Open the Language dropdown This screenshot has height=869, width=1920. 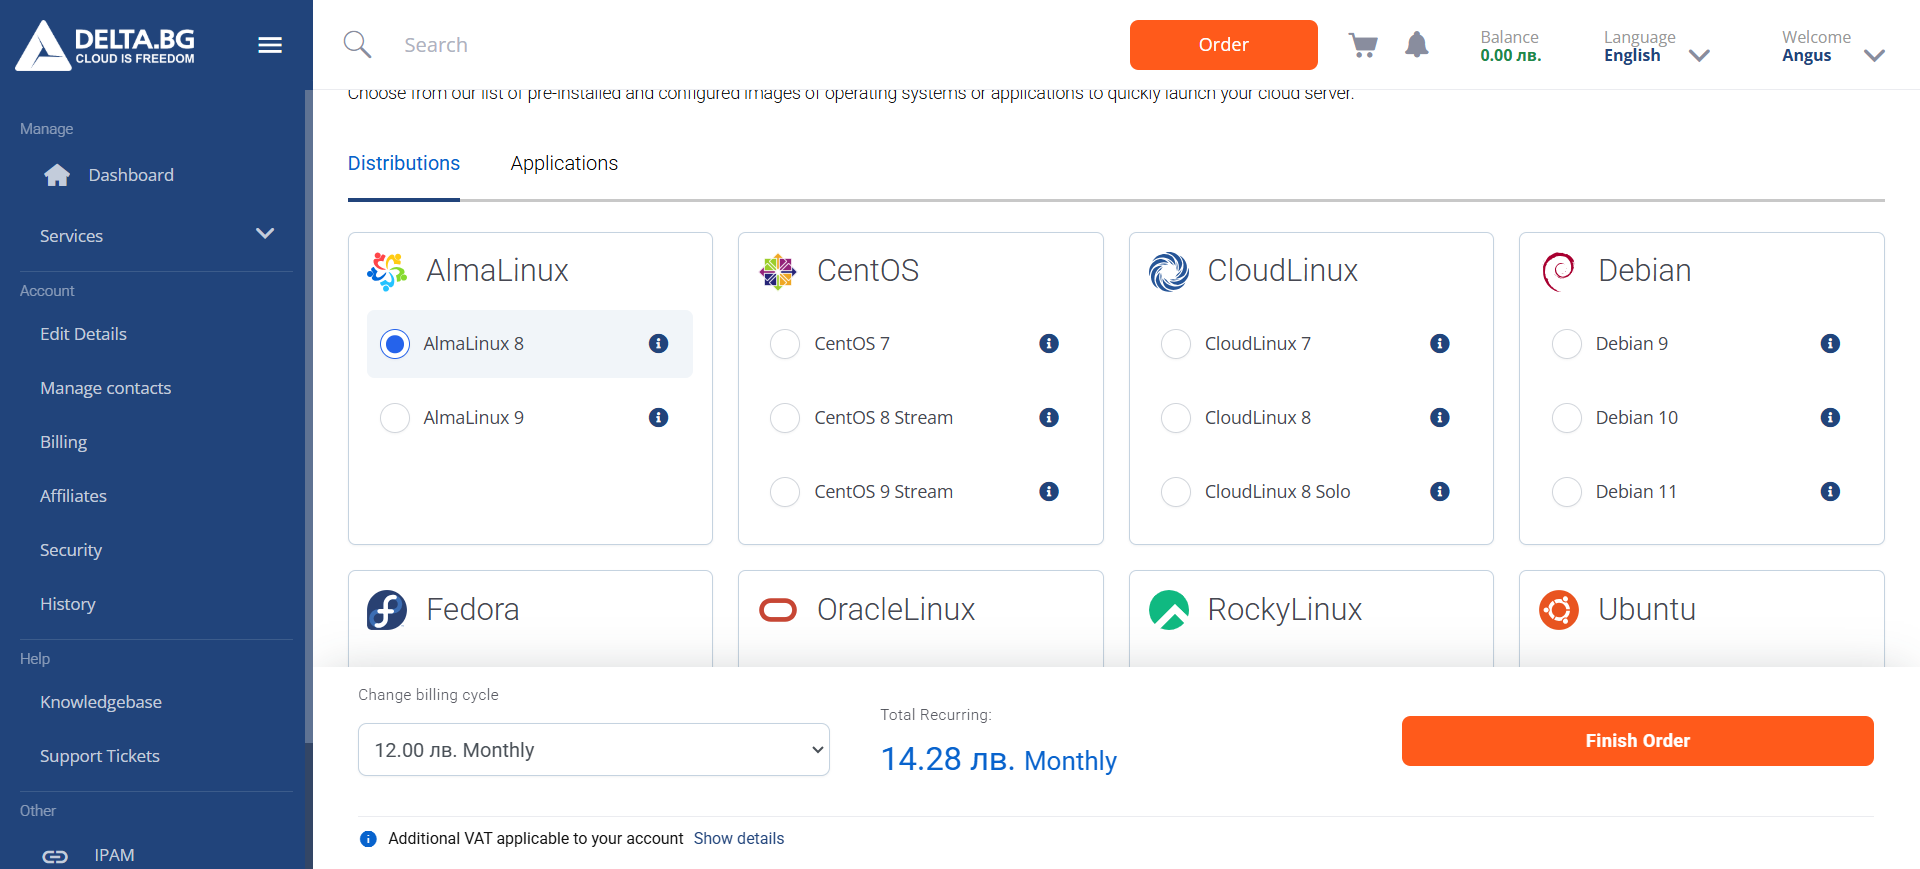pos(1656,46)
